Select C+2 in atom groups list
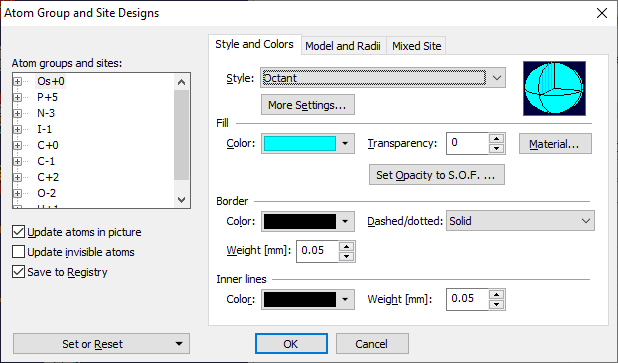 coord(48,177)
